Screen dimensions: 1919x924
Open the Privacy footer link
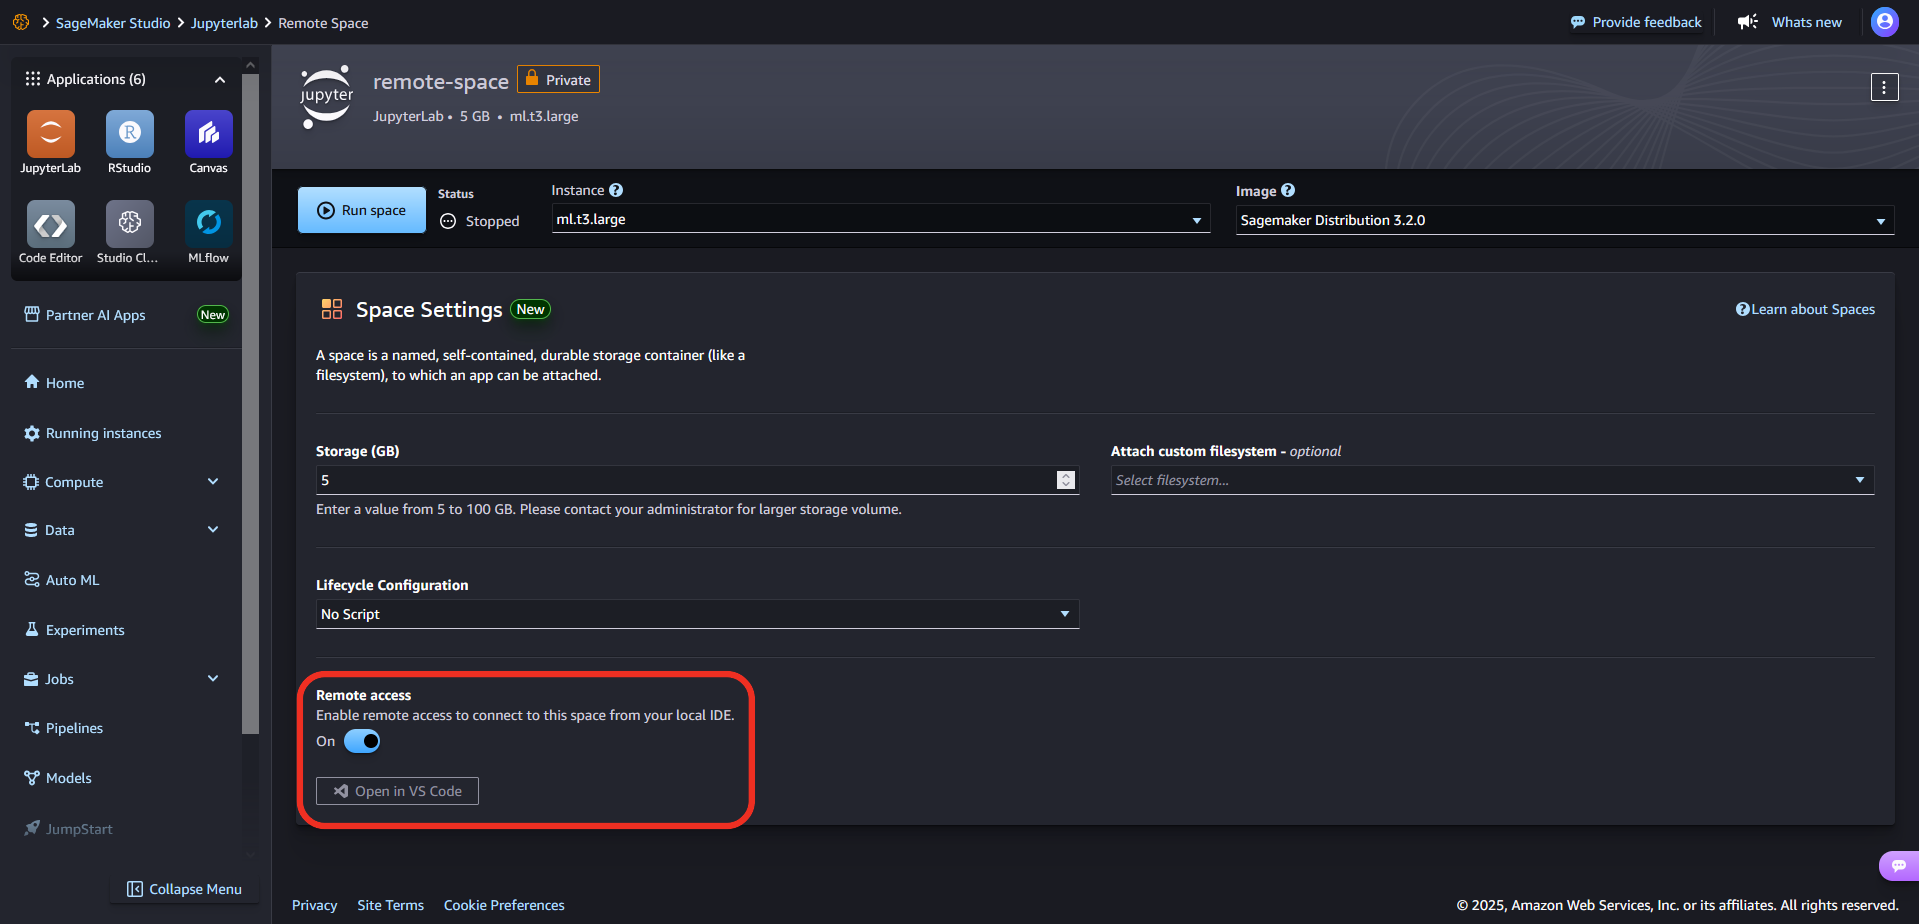[x=314, y=905]
